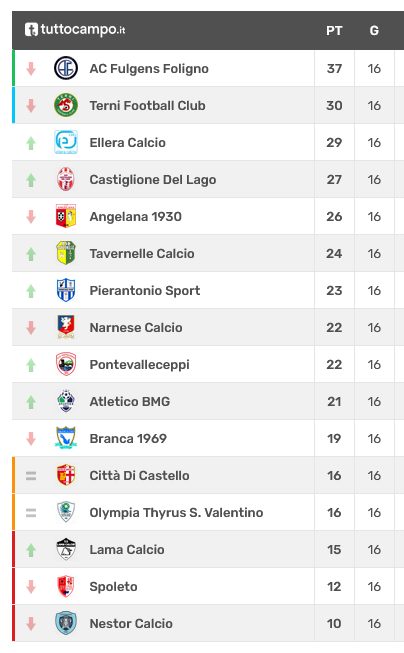Screen dimensions: 404x653
Task: Click the AC Fulgens Foligno team crest
Action: coord(66,68)
